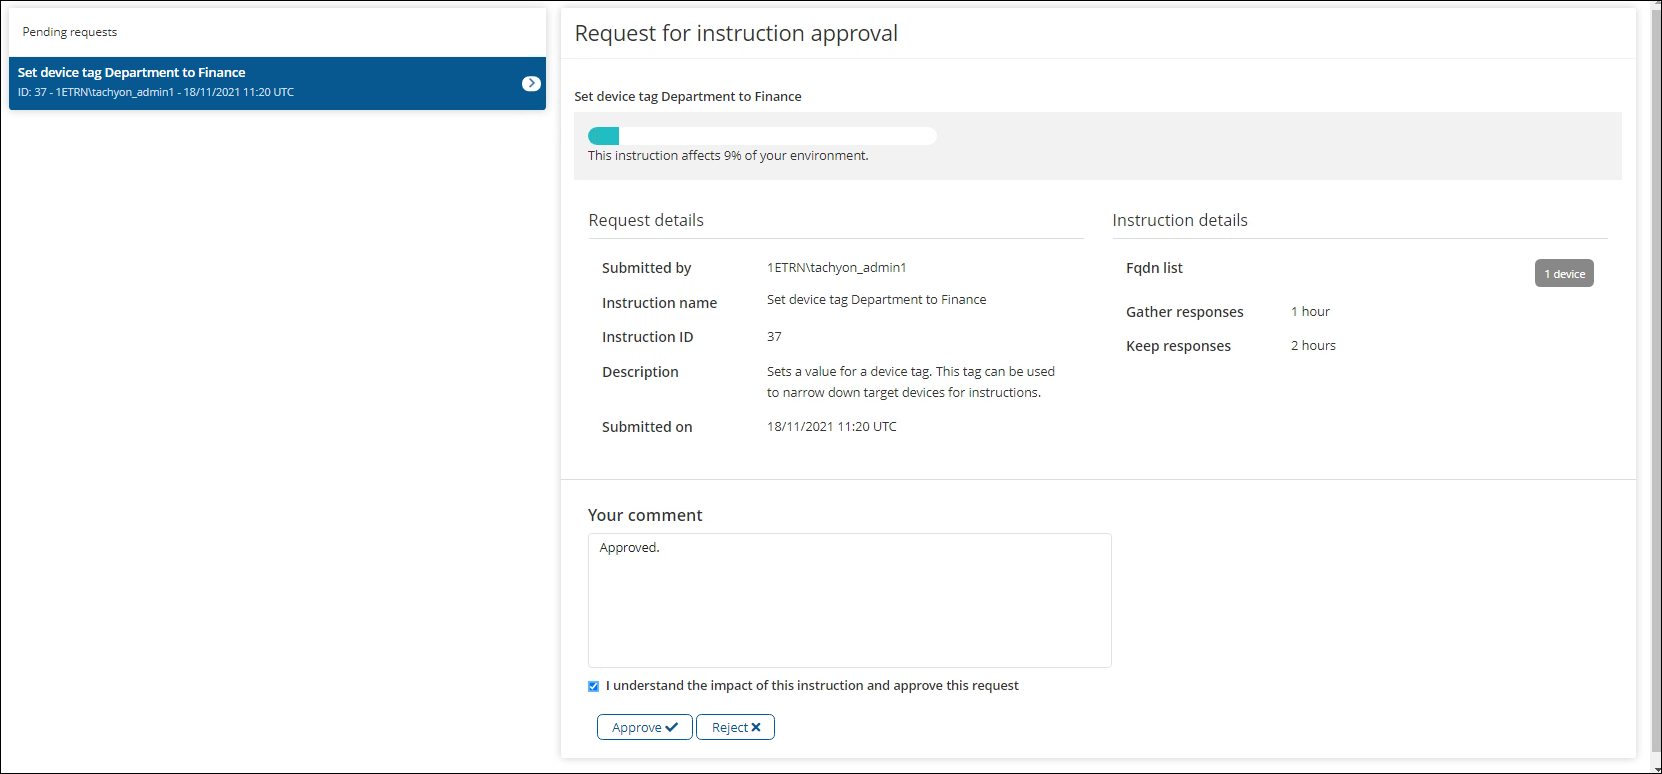
Task: Click the Instruction ID value 37
Action: [x=774, y=337]
